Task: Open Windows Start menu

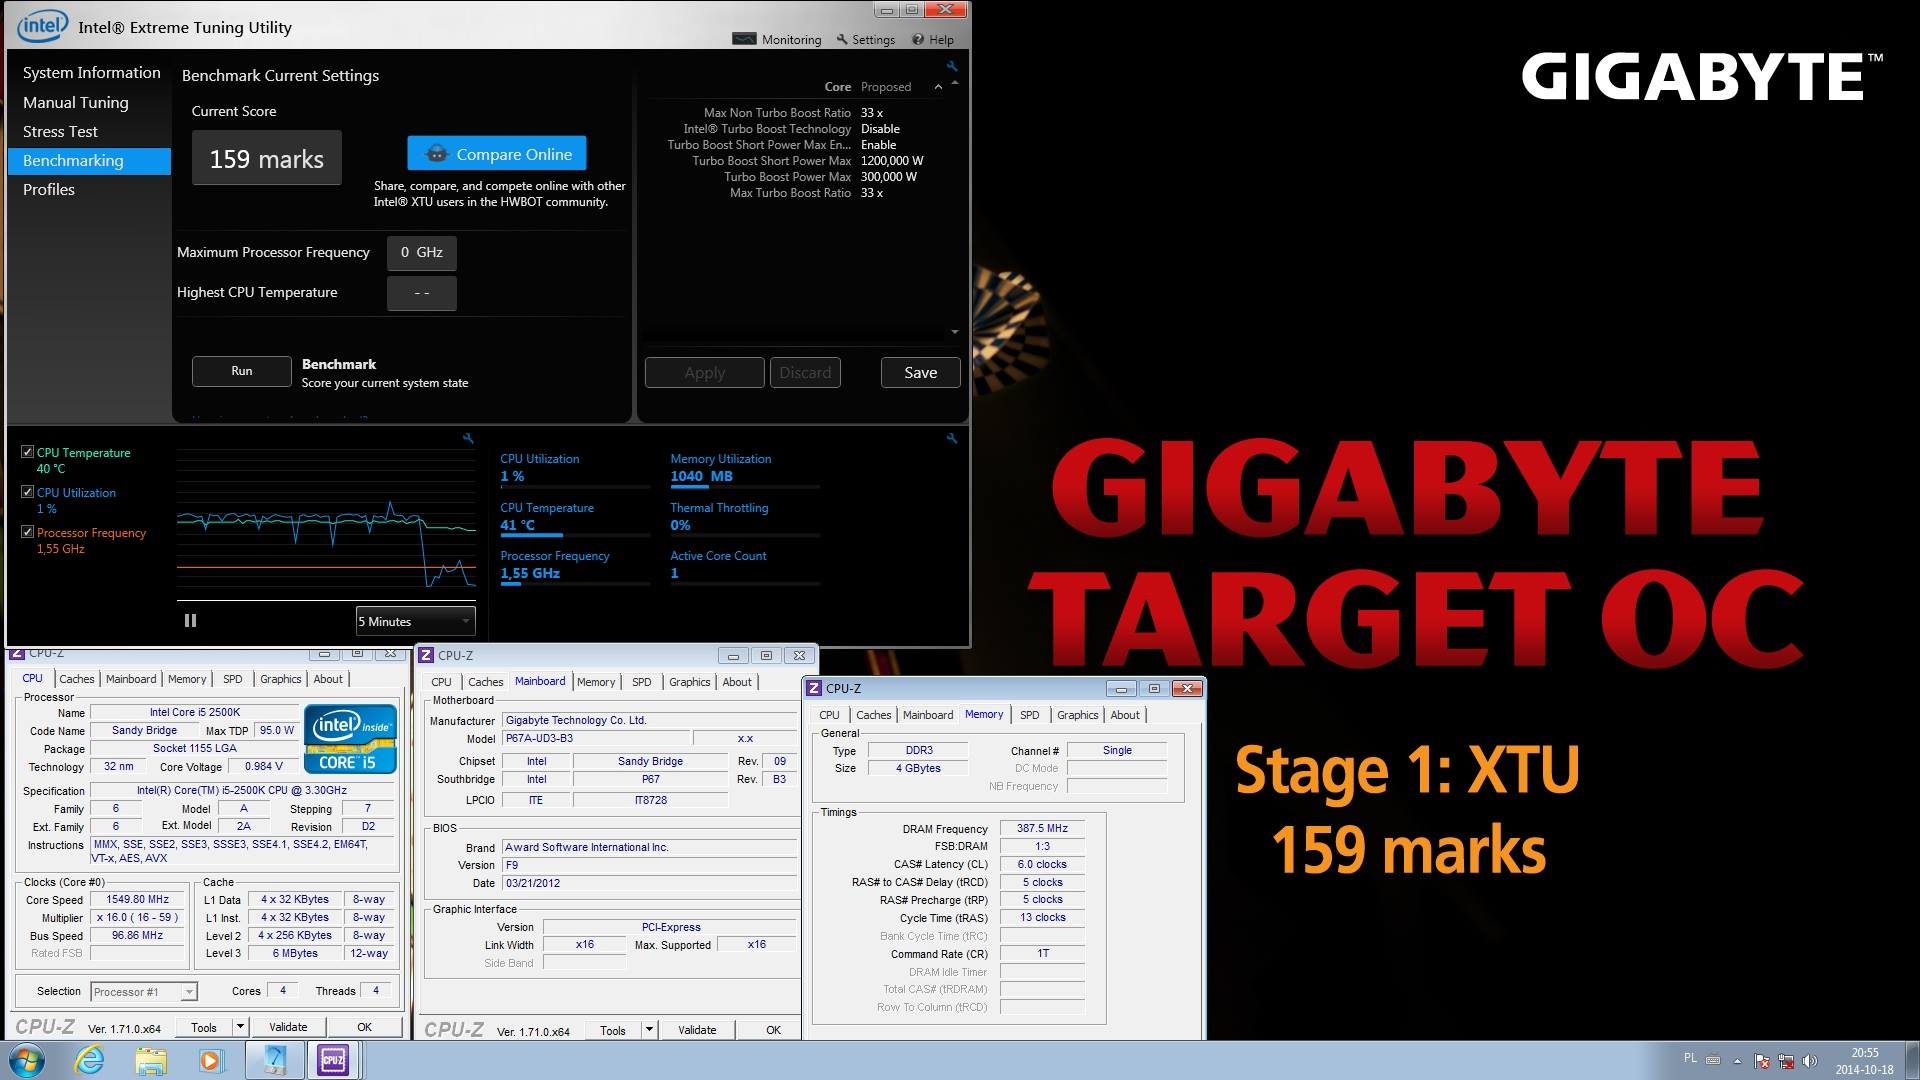Action: (x=27, y=1060)
